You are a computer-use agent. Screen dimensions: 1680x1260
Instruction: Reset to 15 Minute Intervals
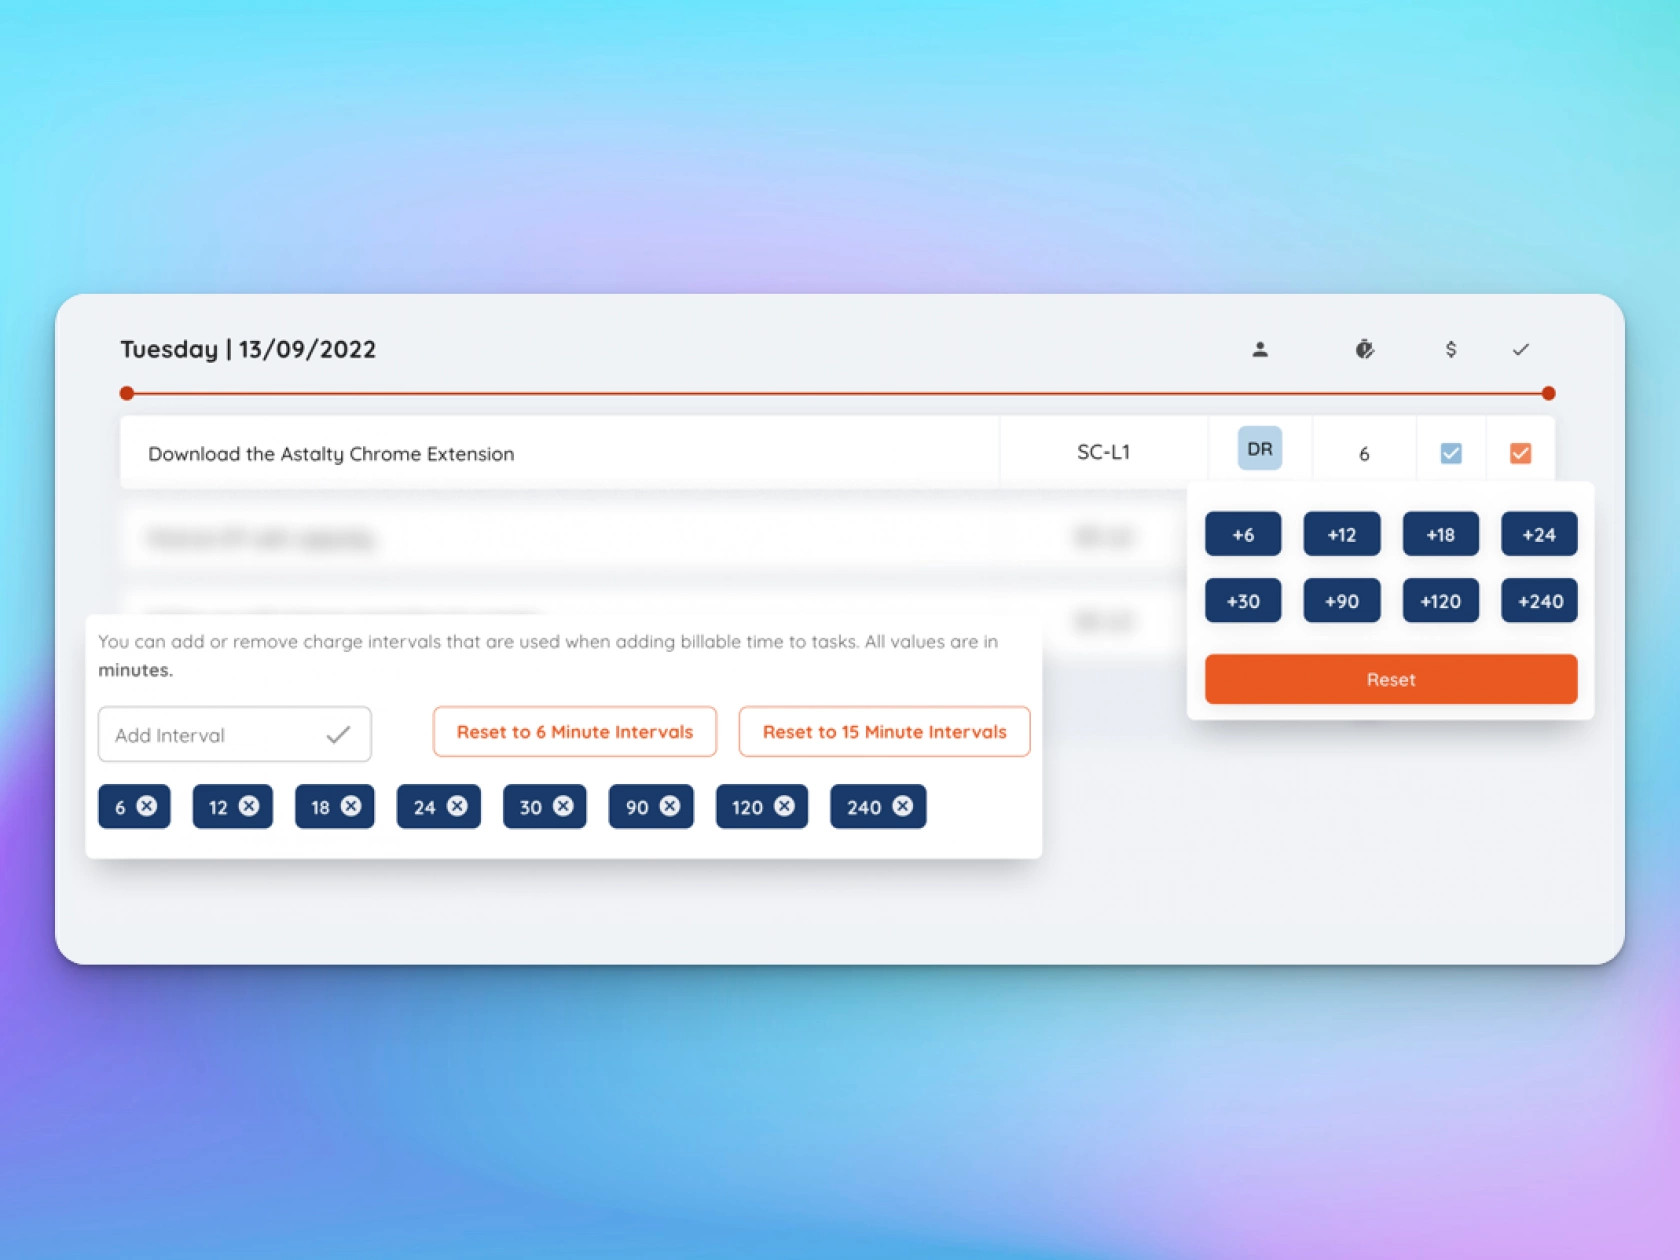[884, 732]
